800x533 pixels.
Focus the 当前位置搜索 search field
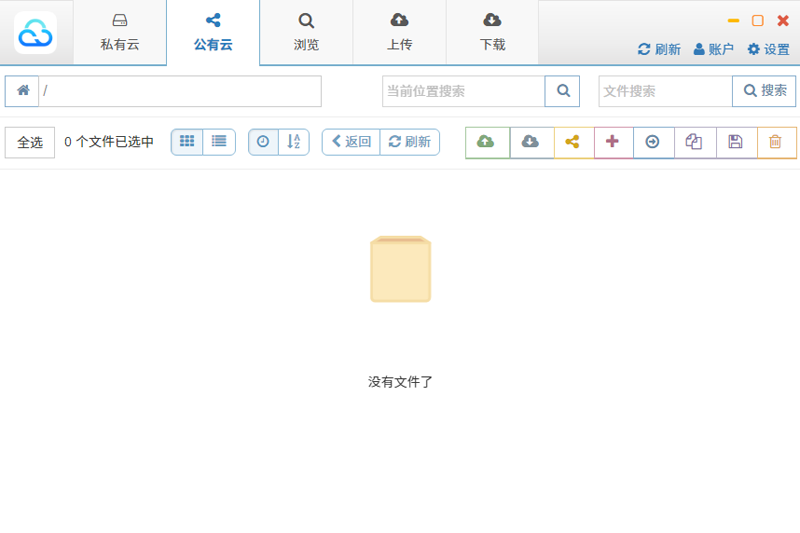(x=463, y=91)
